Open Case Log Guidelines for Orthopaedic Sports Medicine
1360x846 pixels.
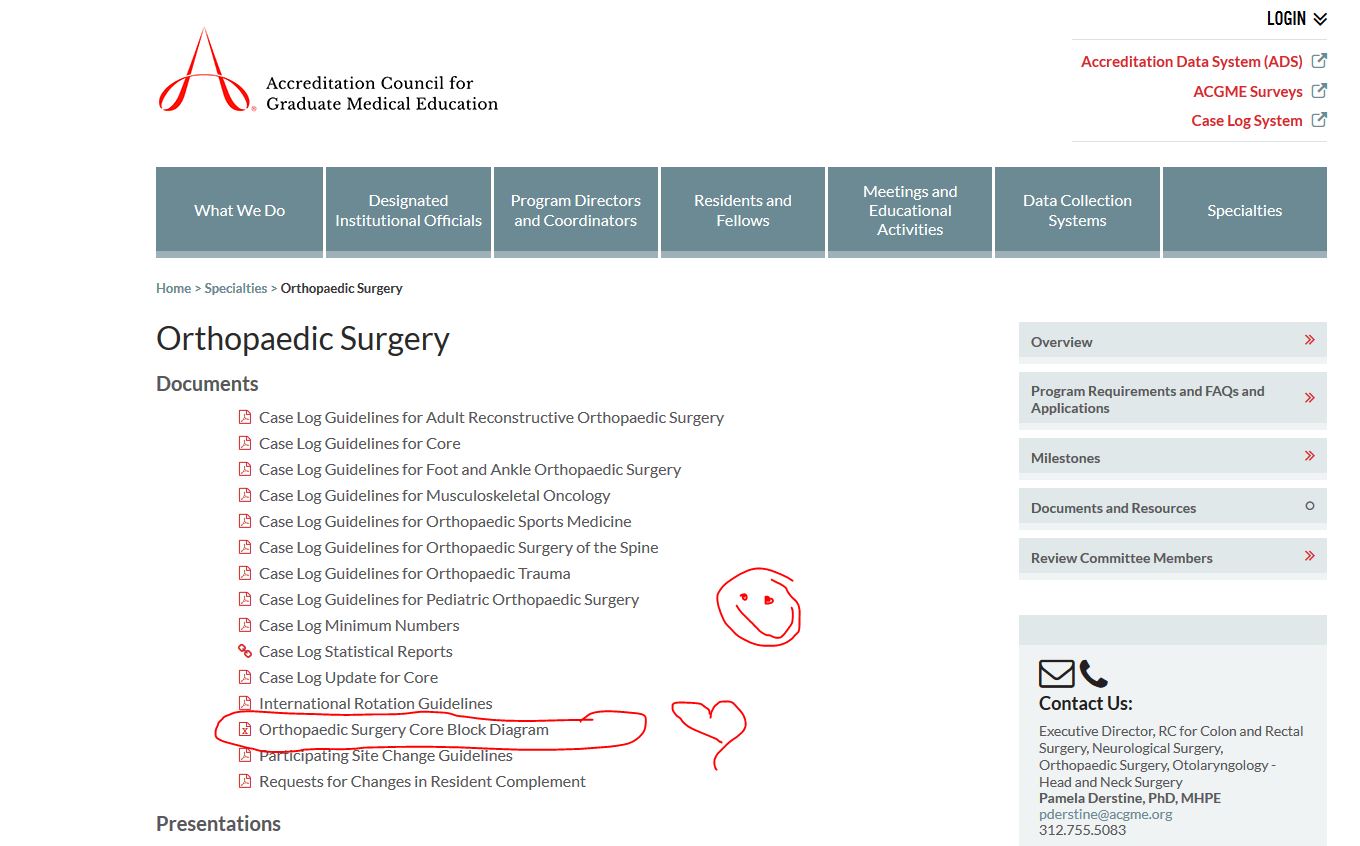pos(445,522)
